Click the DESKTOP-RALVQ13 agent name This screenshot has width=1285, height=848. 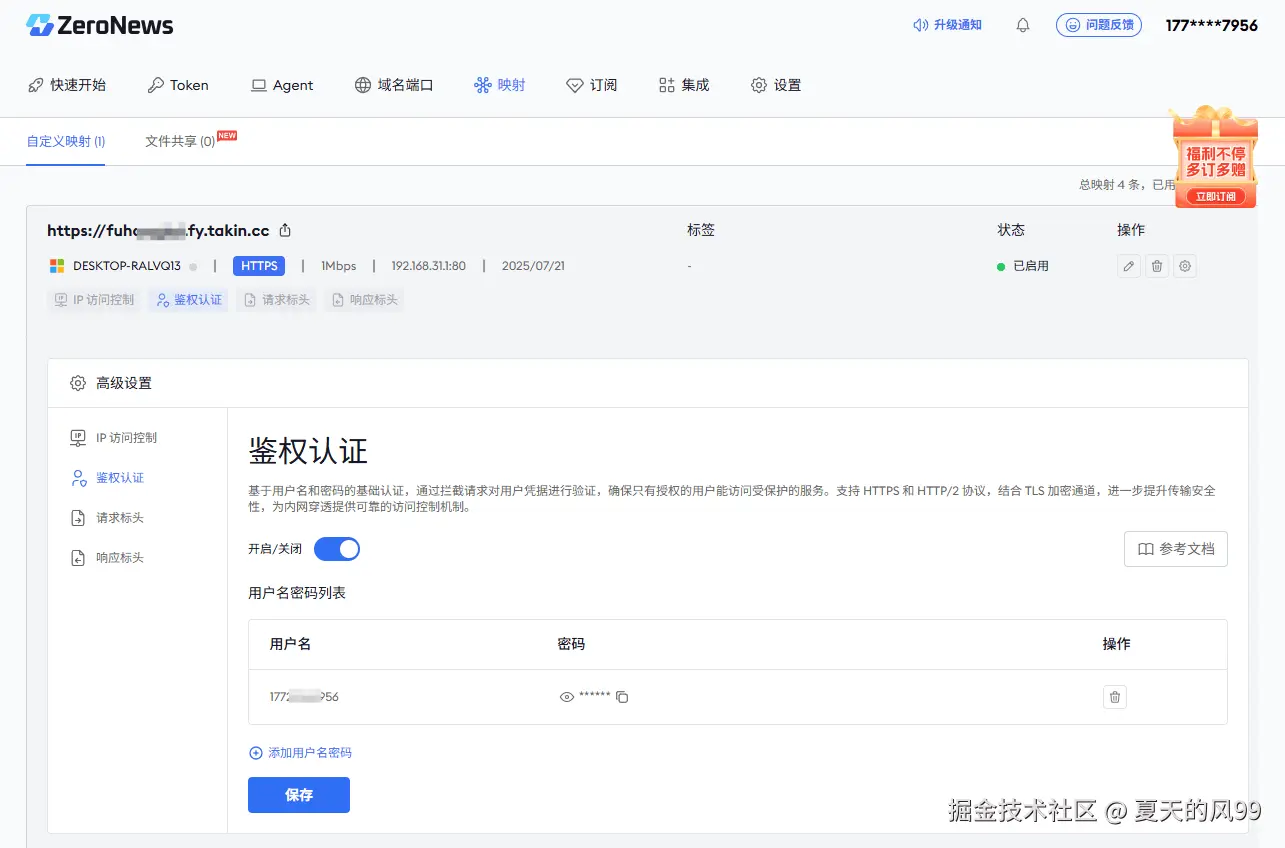(127, 266)
